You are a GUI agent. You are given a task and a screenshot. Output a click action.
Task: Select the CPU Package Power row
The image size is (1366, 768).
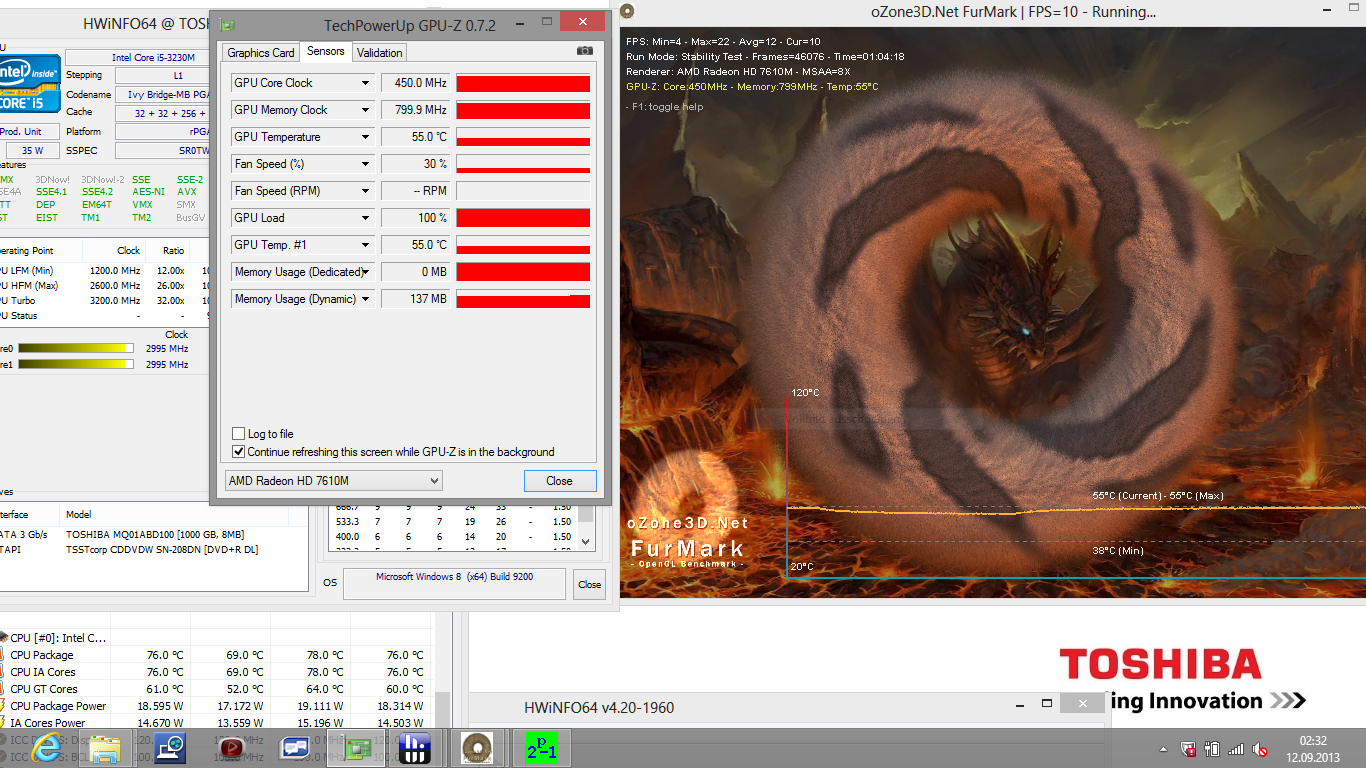click(x=217, y=706)
